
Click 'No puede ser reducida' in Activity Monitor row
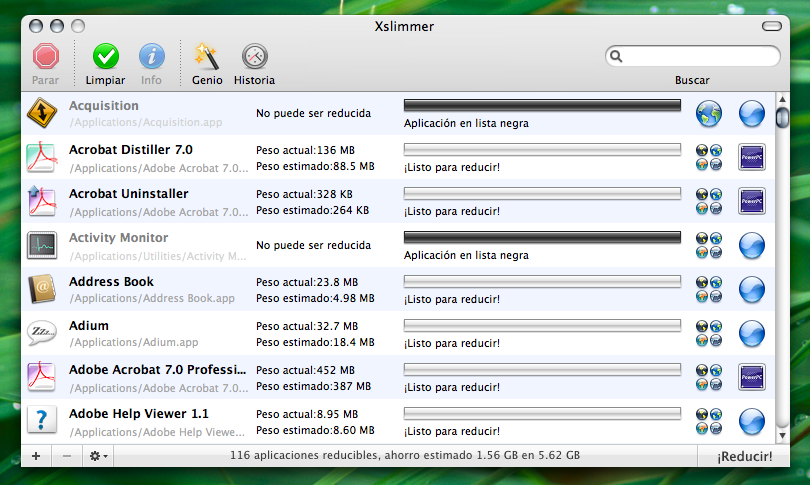[314, 245]
